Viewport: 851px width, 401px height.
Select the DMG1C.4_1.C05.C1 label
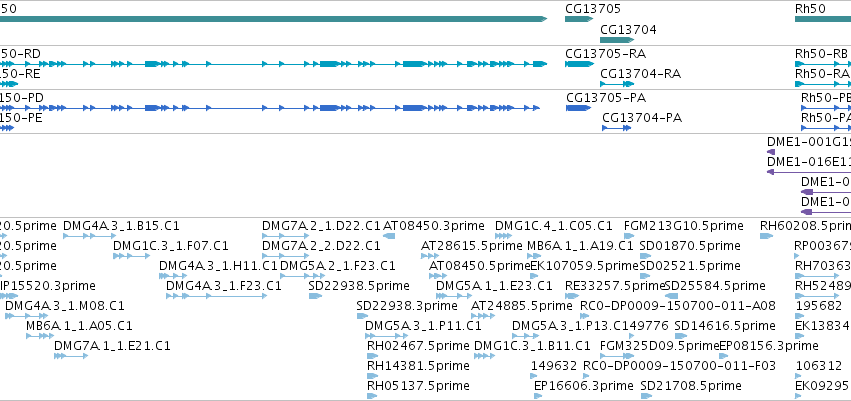click(x=554, y=226)
